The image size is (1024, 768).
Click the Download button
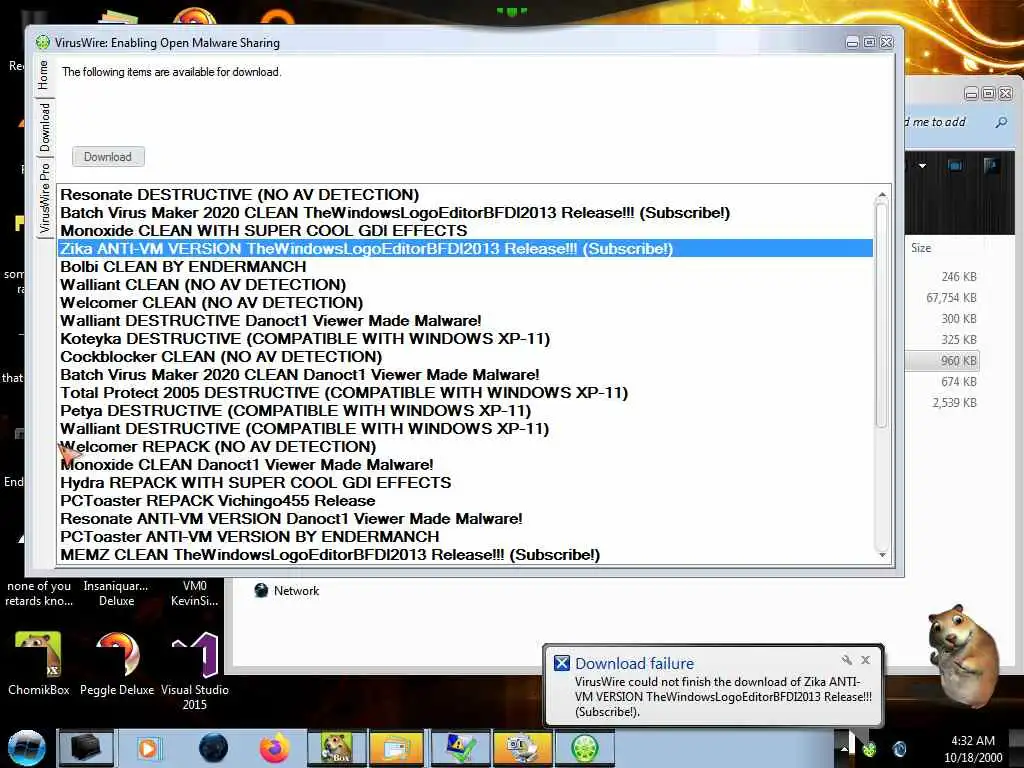point(108,157)
